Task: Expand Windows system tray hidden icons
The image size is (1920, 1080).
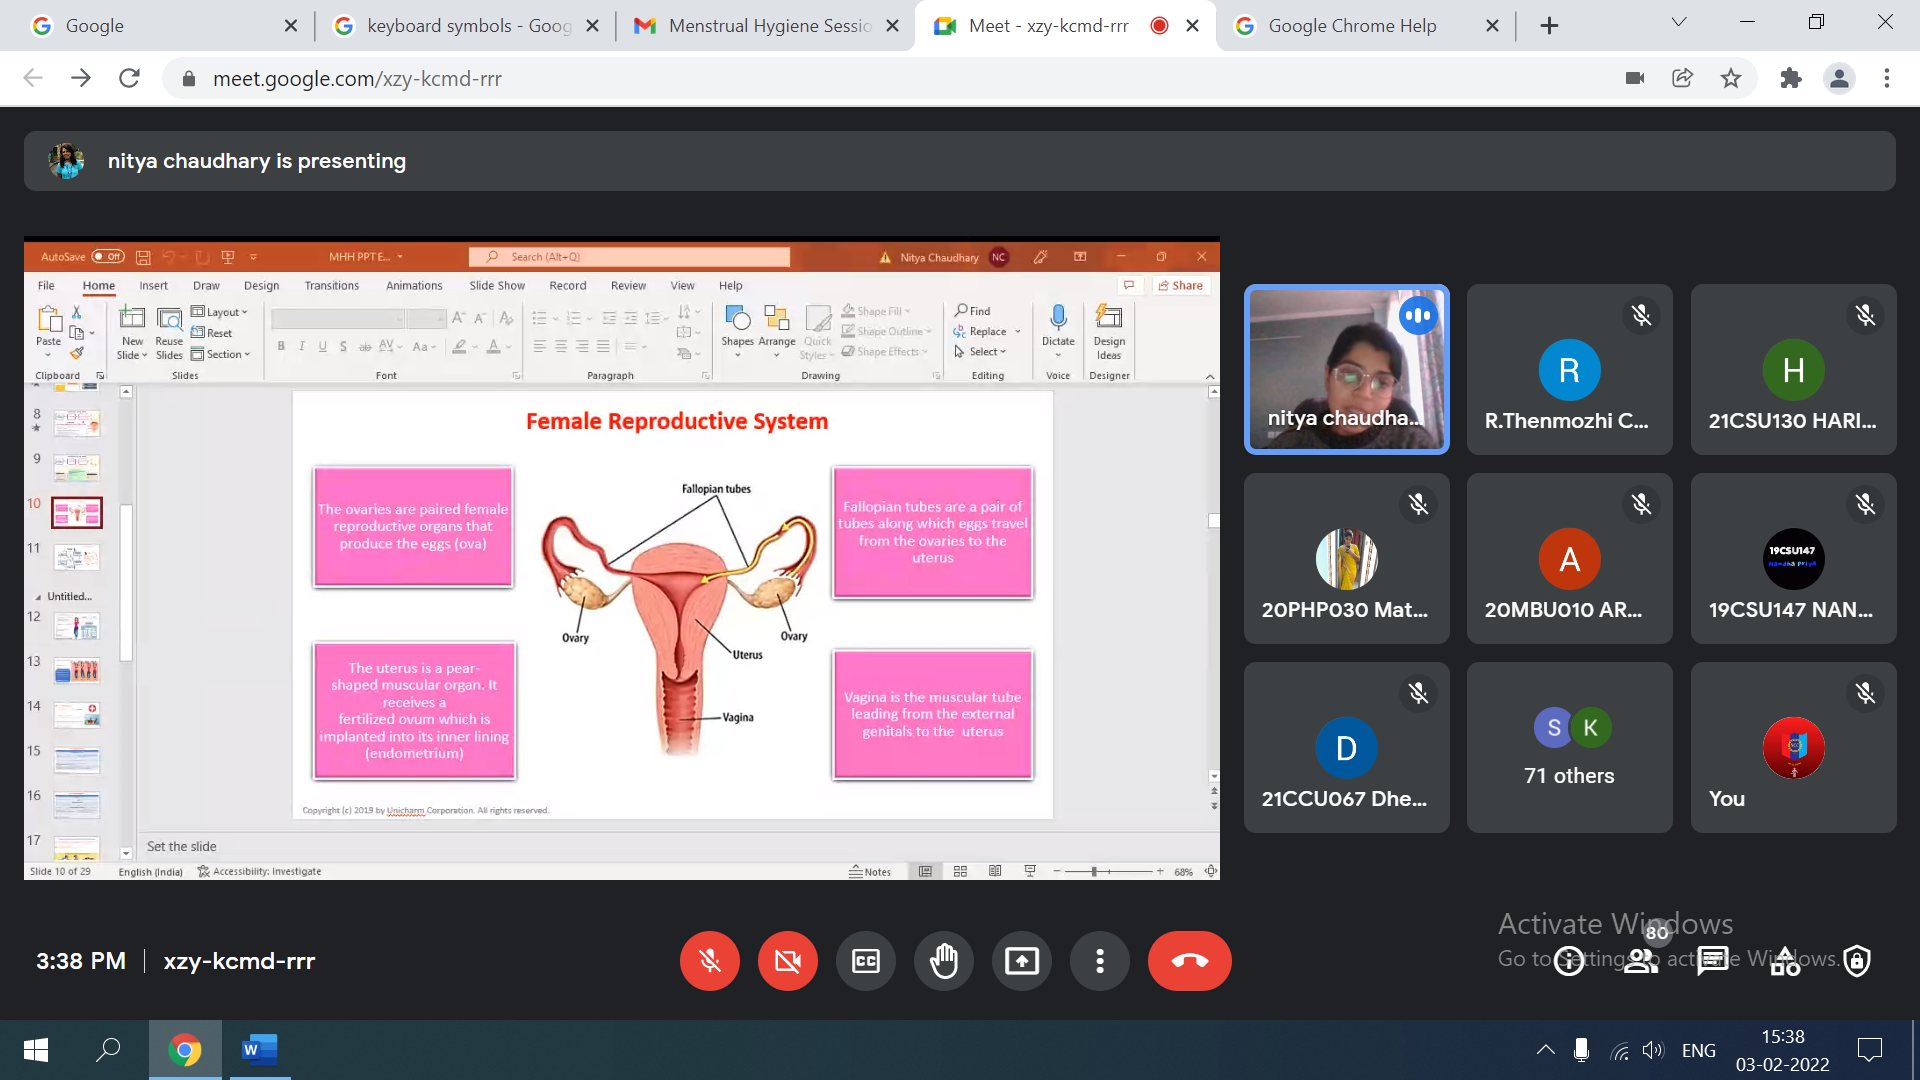Action: pyautogui.click(x=1545, y=1050)
